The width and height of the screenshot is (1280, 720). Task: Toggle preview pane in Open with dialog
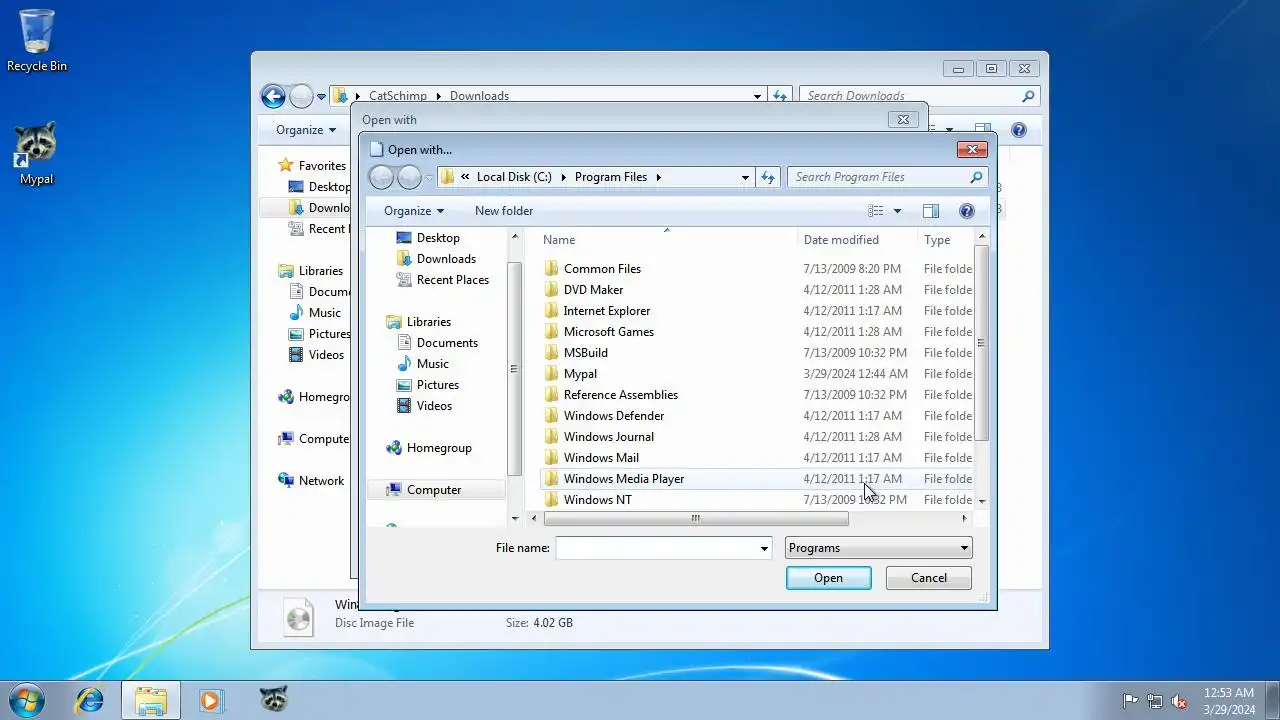tap(931, 211)
